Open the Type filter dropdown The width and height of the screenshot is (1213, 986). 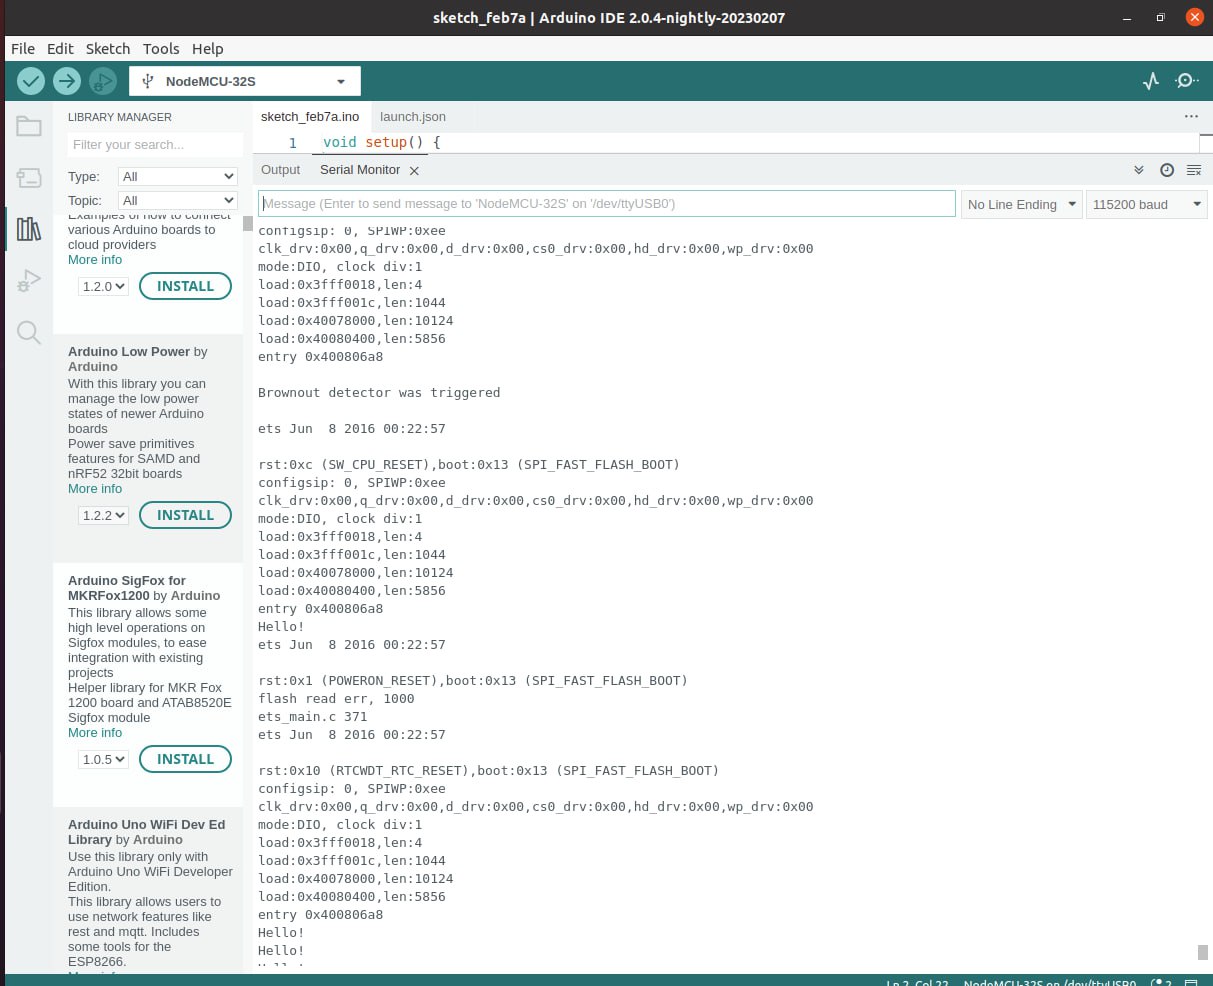click(177, 176)
